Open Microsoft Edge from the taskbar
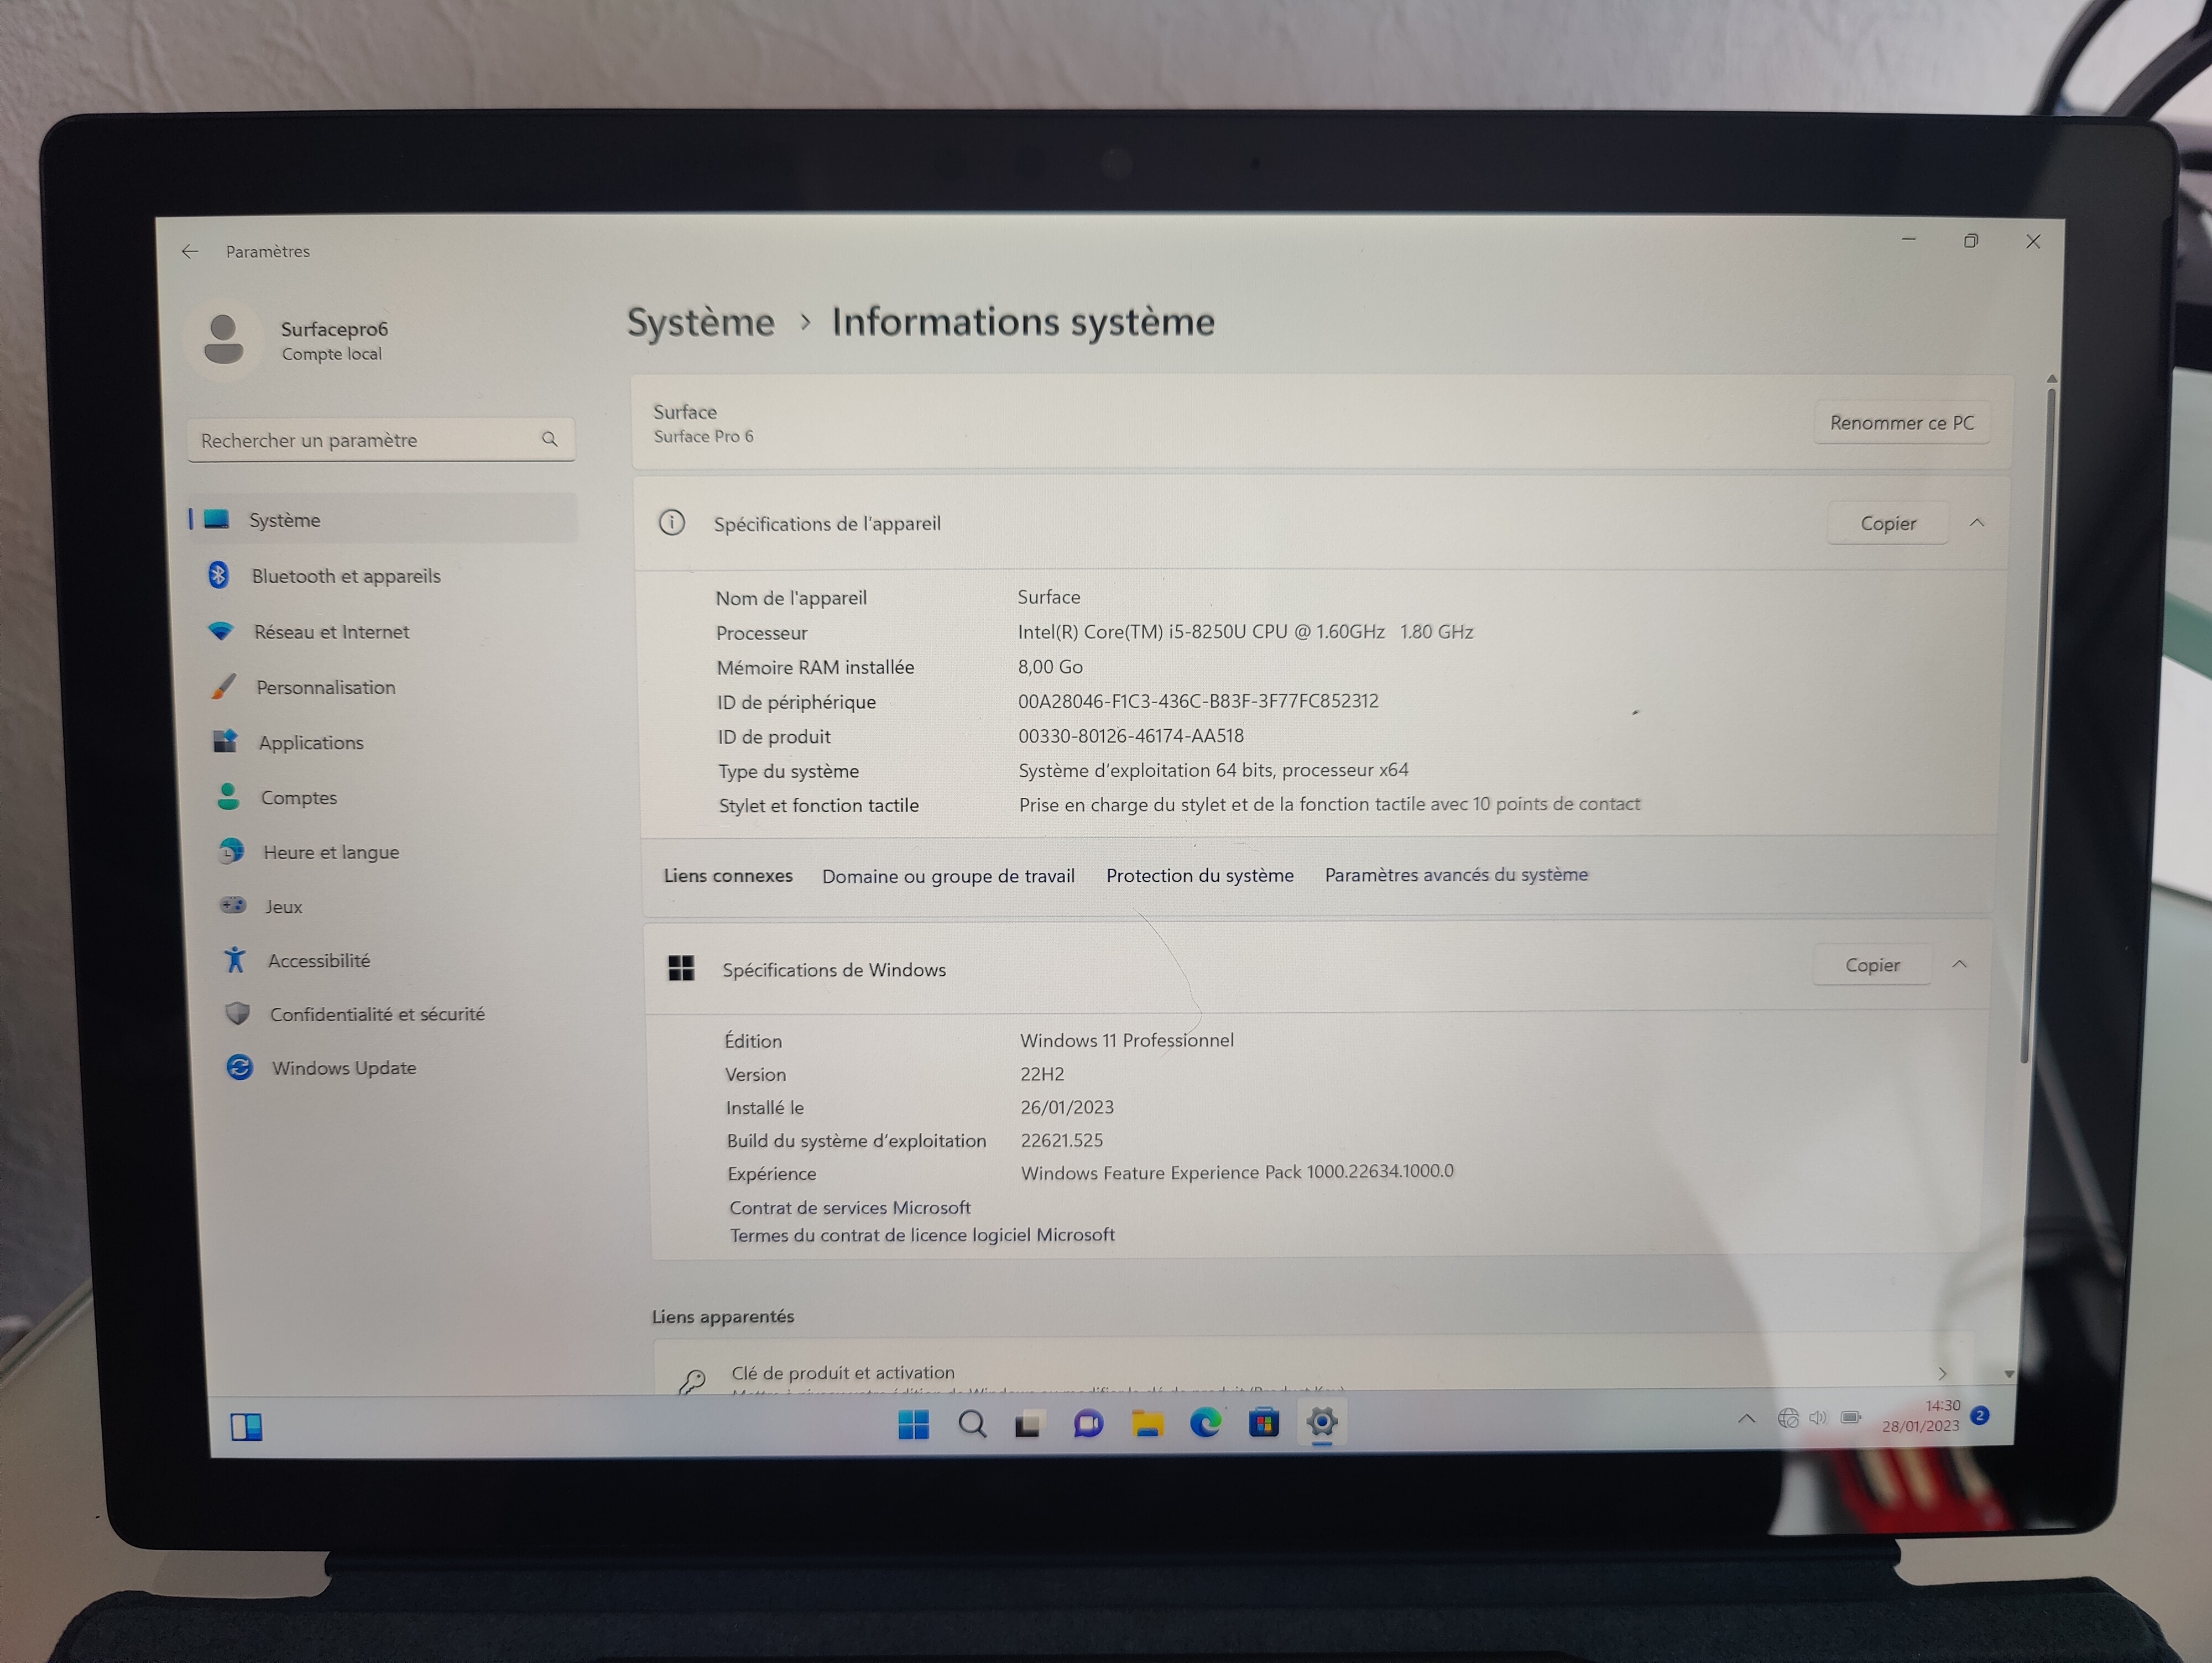Image resolution: width=2212 pixels, height=1663 pixels. (x=1205, y=1422)
